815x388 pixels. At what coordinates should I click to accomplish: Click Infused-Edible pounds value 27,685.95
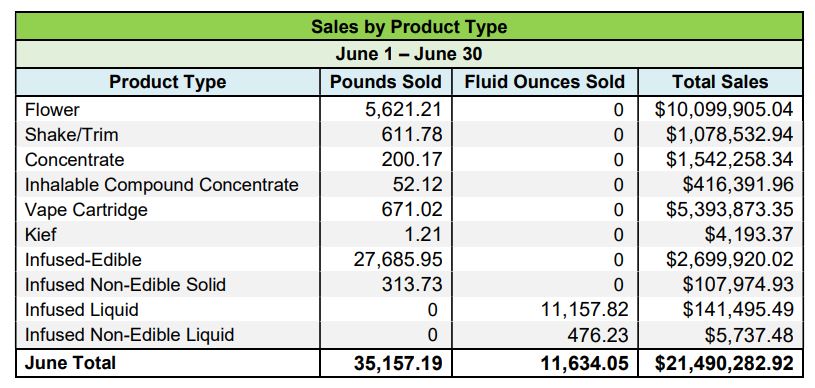tap(398, 260)
